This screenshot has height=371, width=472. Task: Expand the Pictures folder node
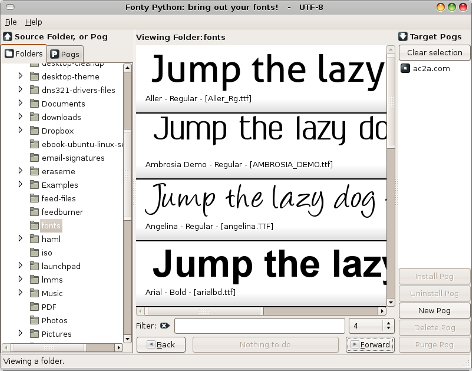pyautogui.click(x=20, y=333)
